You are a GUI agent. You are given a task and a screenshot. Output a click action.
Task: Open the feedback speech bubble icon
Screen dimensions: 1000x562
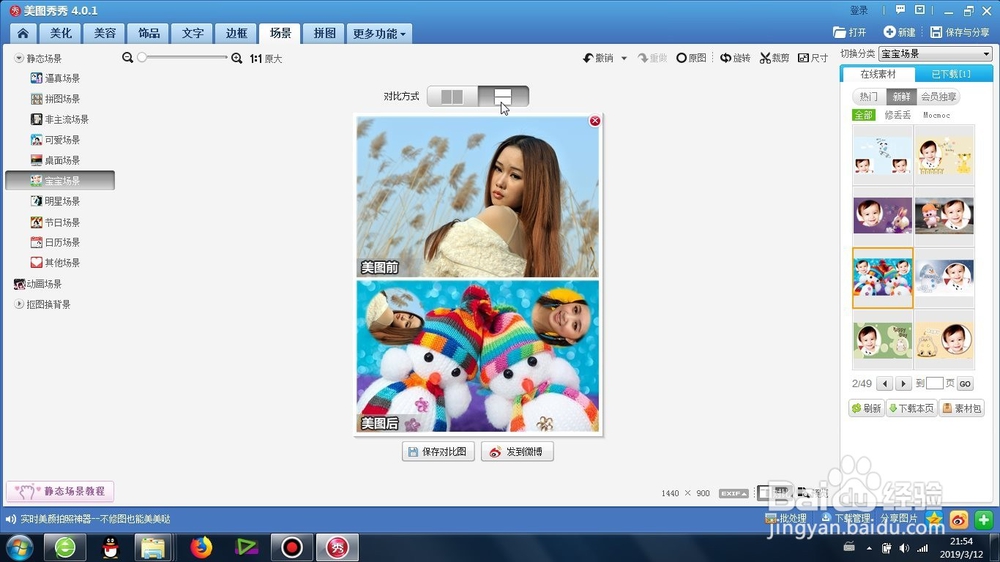(900, 10)
